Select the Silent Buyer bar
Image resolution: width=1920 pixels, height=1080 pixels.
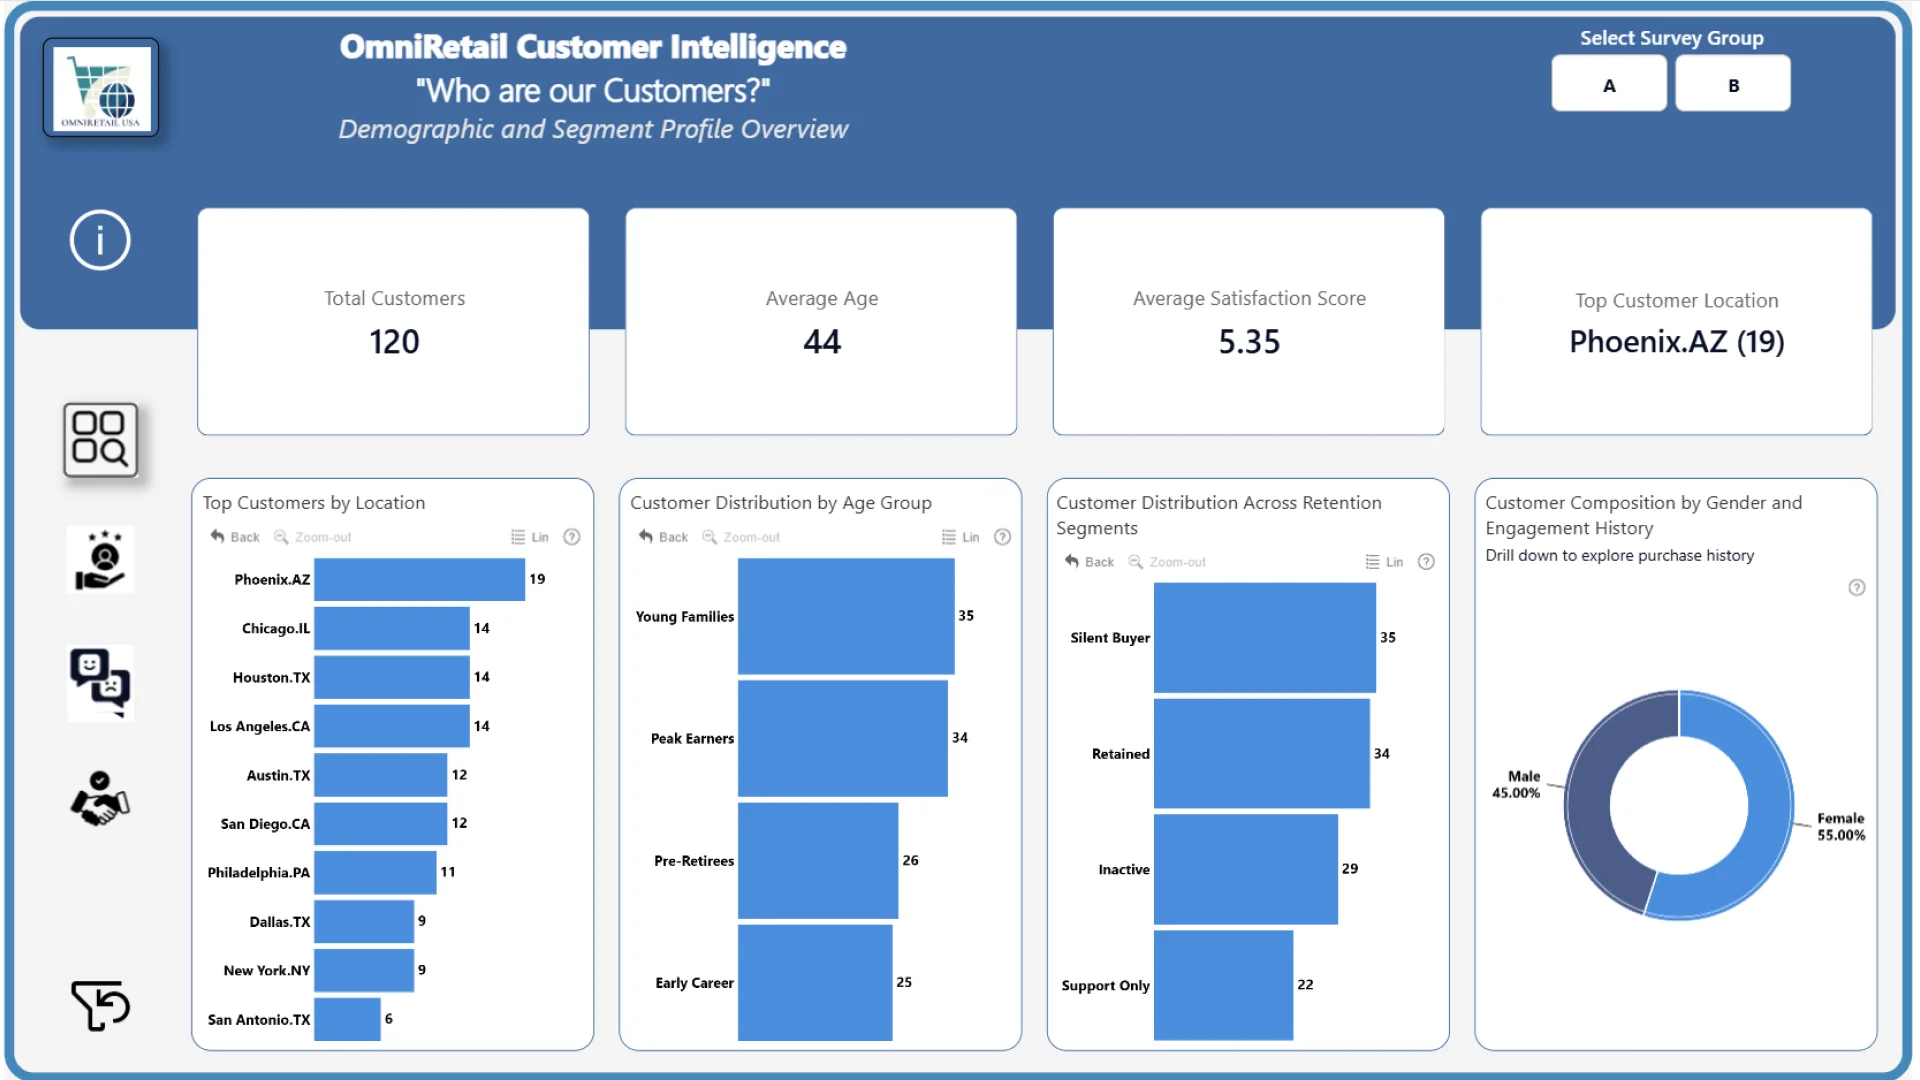coord(1265,638)
